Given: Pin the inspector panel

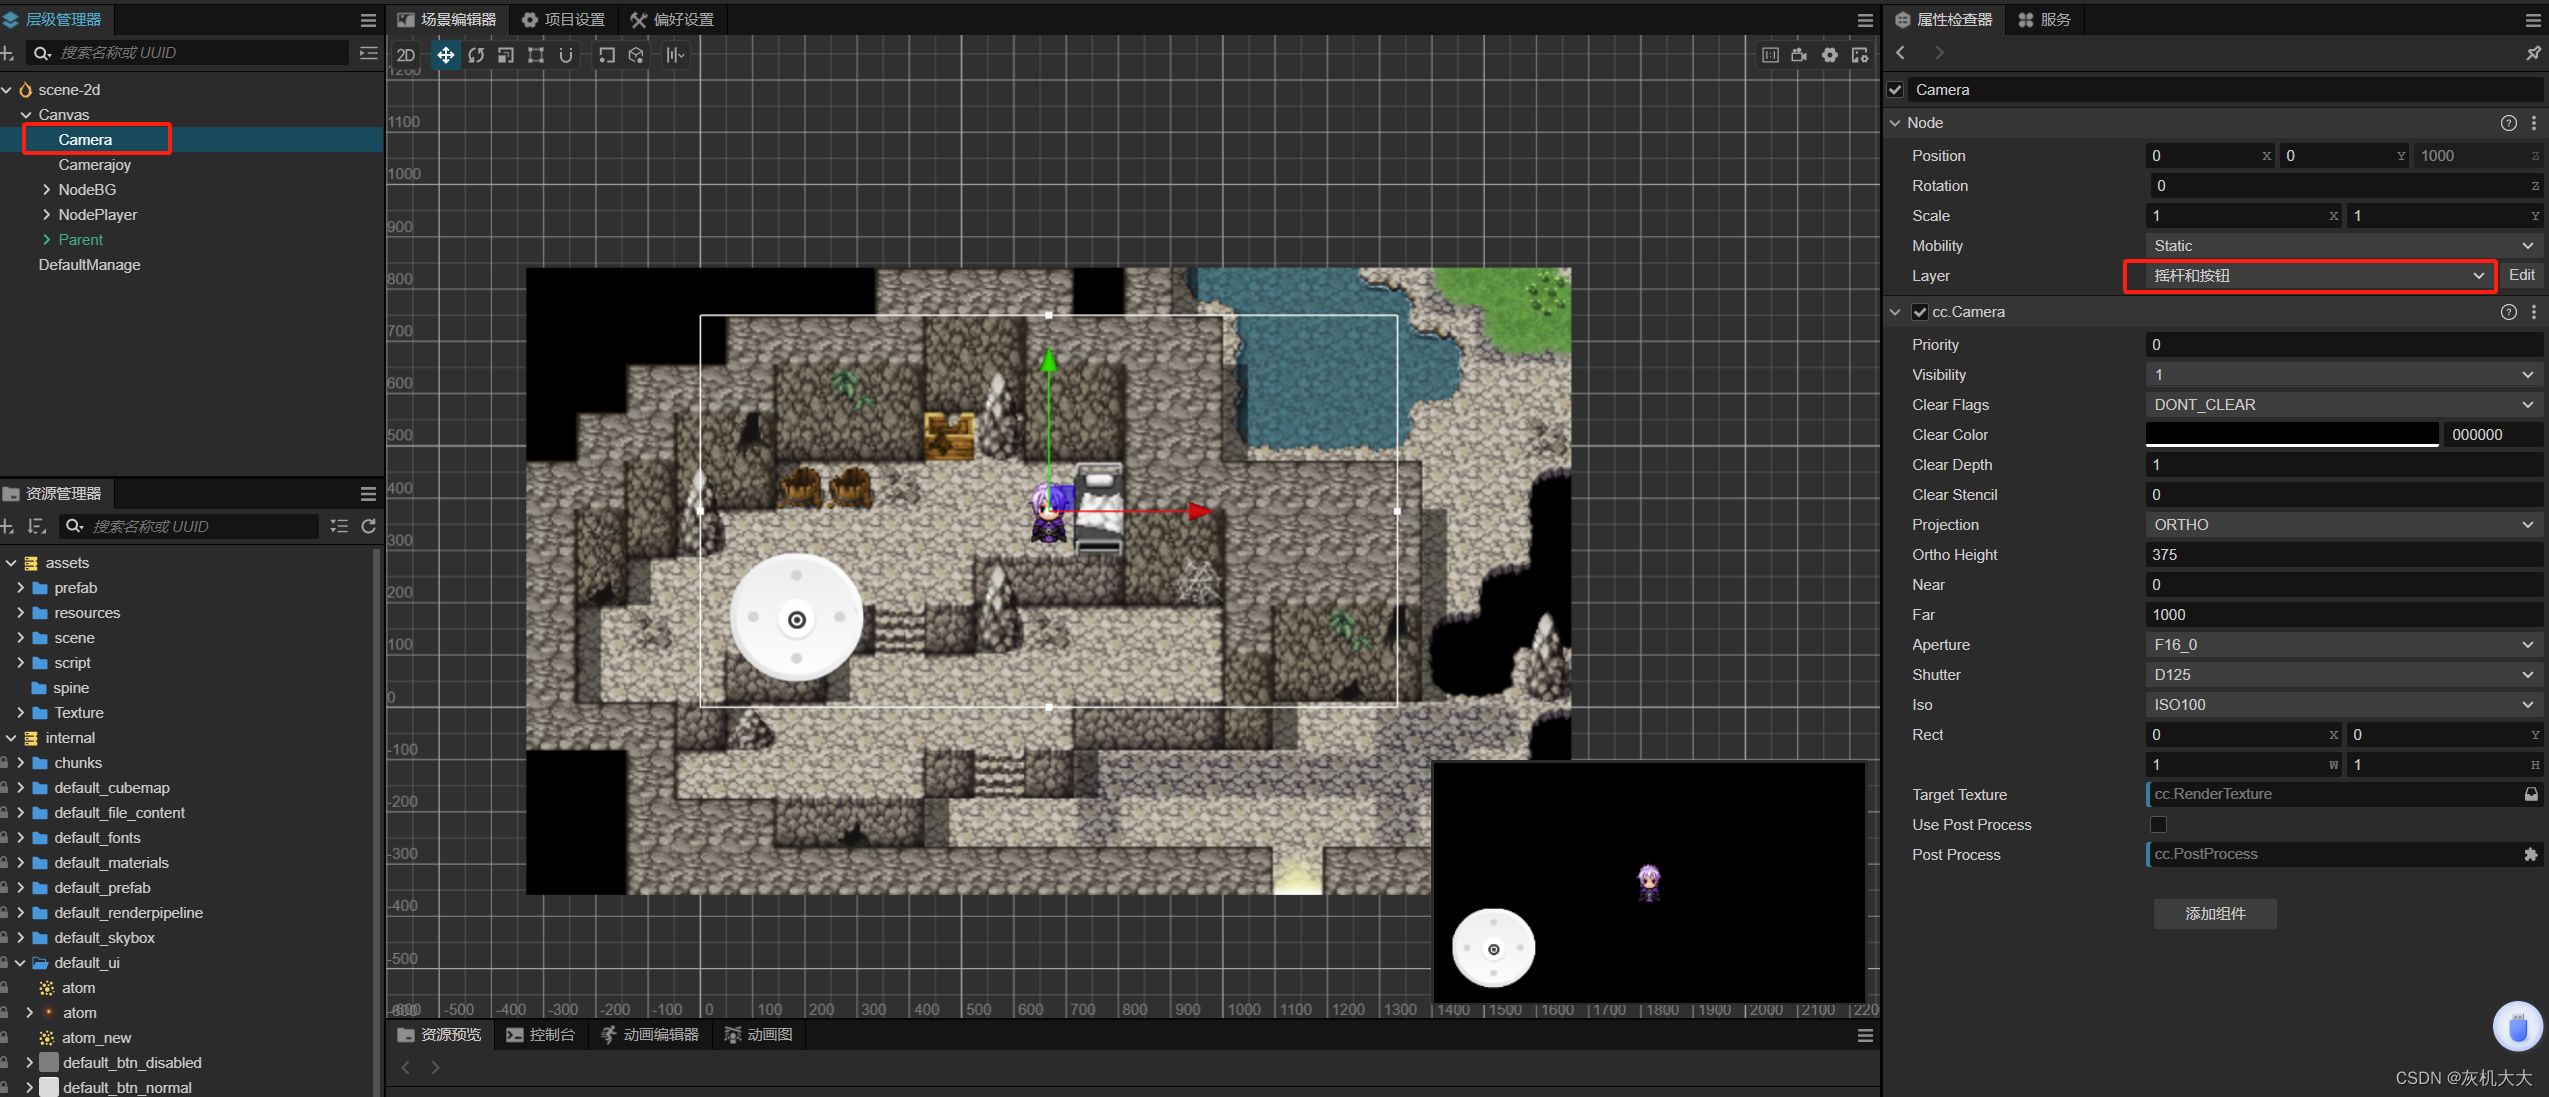Looking at the screenshot, I should click(2533, 53).
